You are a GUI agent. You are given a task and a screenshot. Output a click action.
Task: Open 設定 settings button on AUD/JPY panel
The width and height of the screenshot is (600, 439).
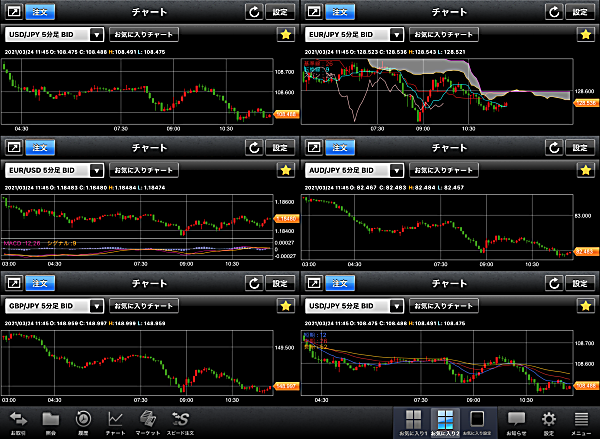coord(580,147)
